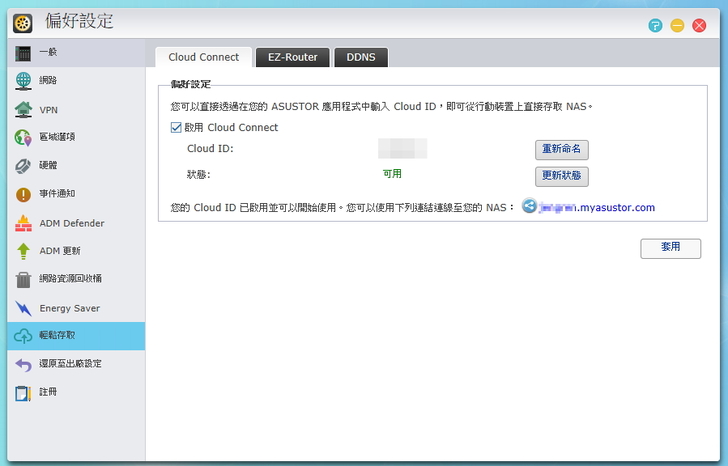Open the VPN house icon
Screen dimensions: 728x466
(23, 110)
